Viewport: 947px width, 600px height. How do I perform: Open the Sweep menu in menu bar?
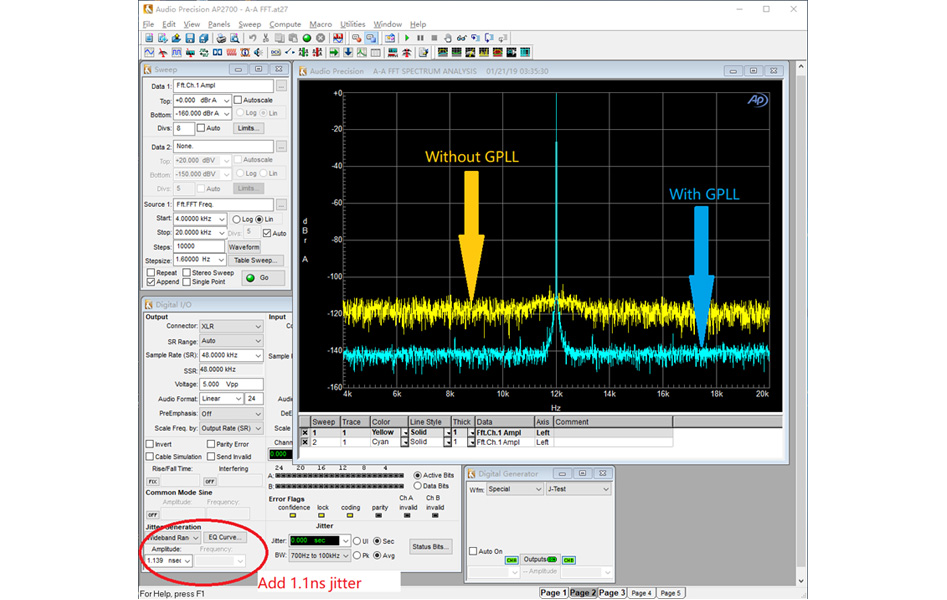(249, 24)
